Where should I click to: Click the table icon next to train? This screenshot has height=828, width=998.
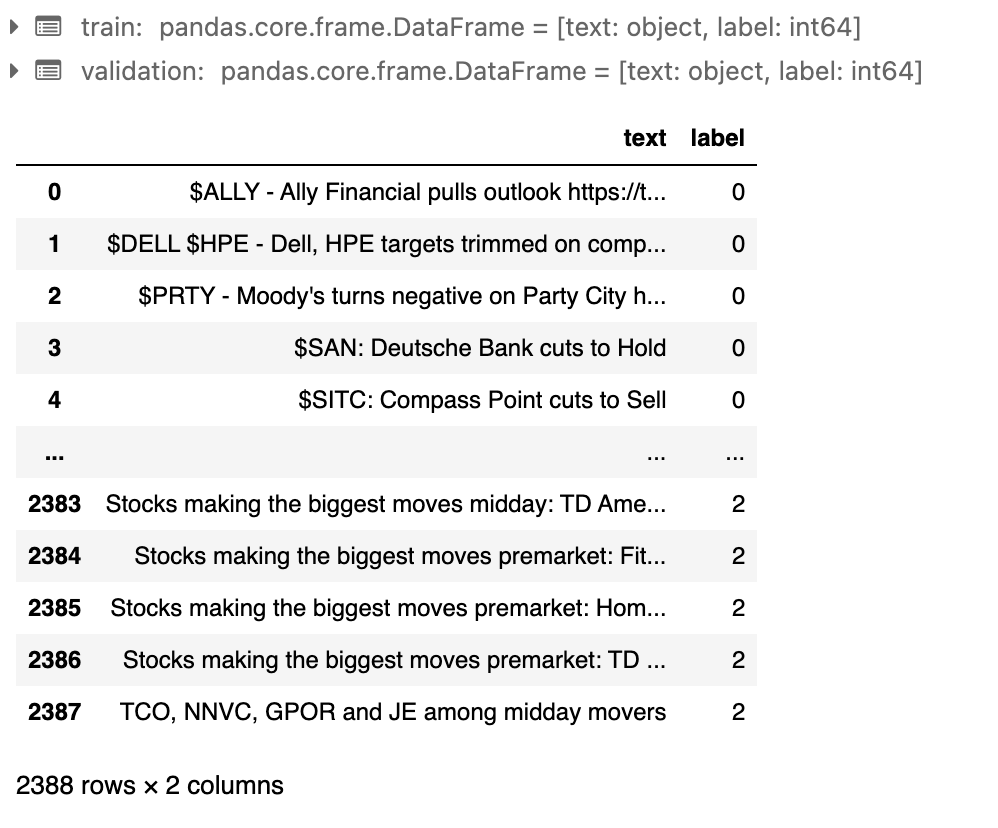pyautogui.click(x=47, y=28)
